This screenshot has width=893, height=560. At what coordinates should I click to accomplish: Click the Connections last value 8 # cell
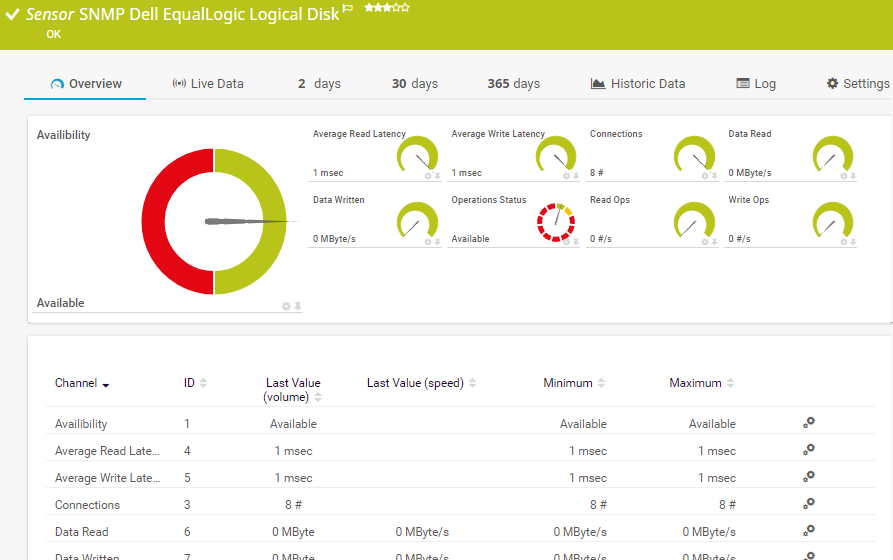(293, 505)
